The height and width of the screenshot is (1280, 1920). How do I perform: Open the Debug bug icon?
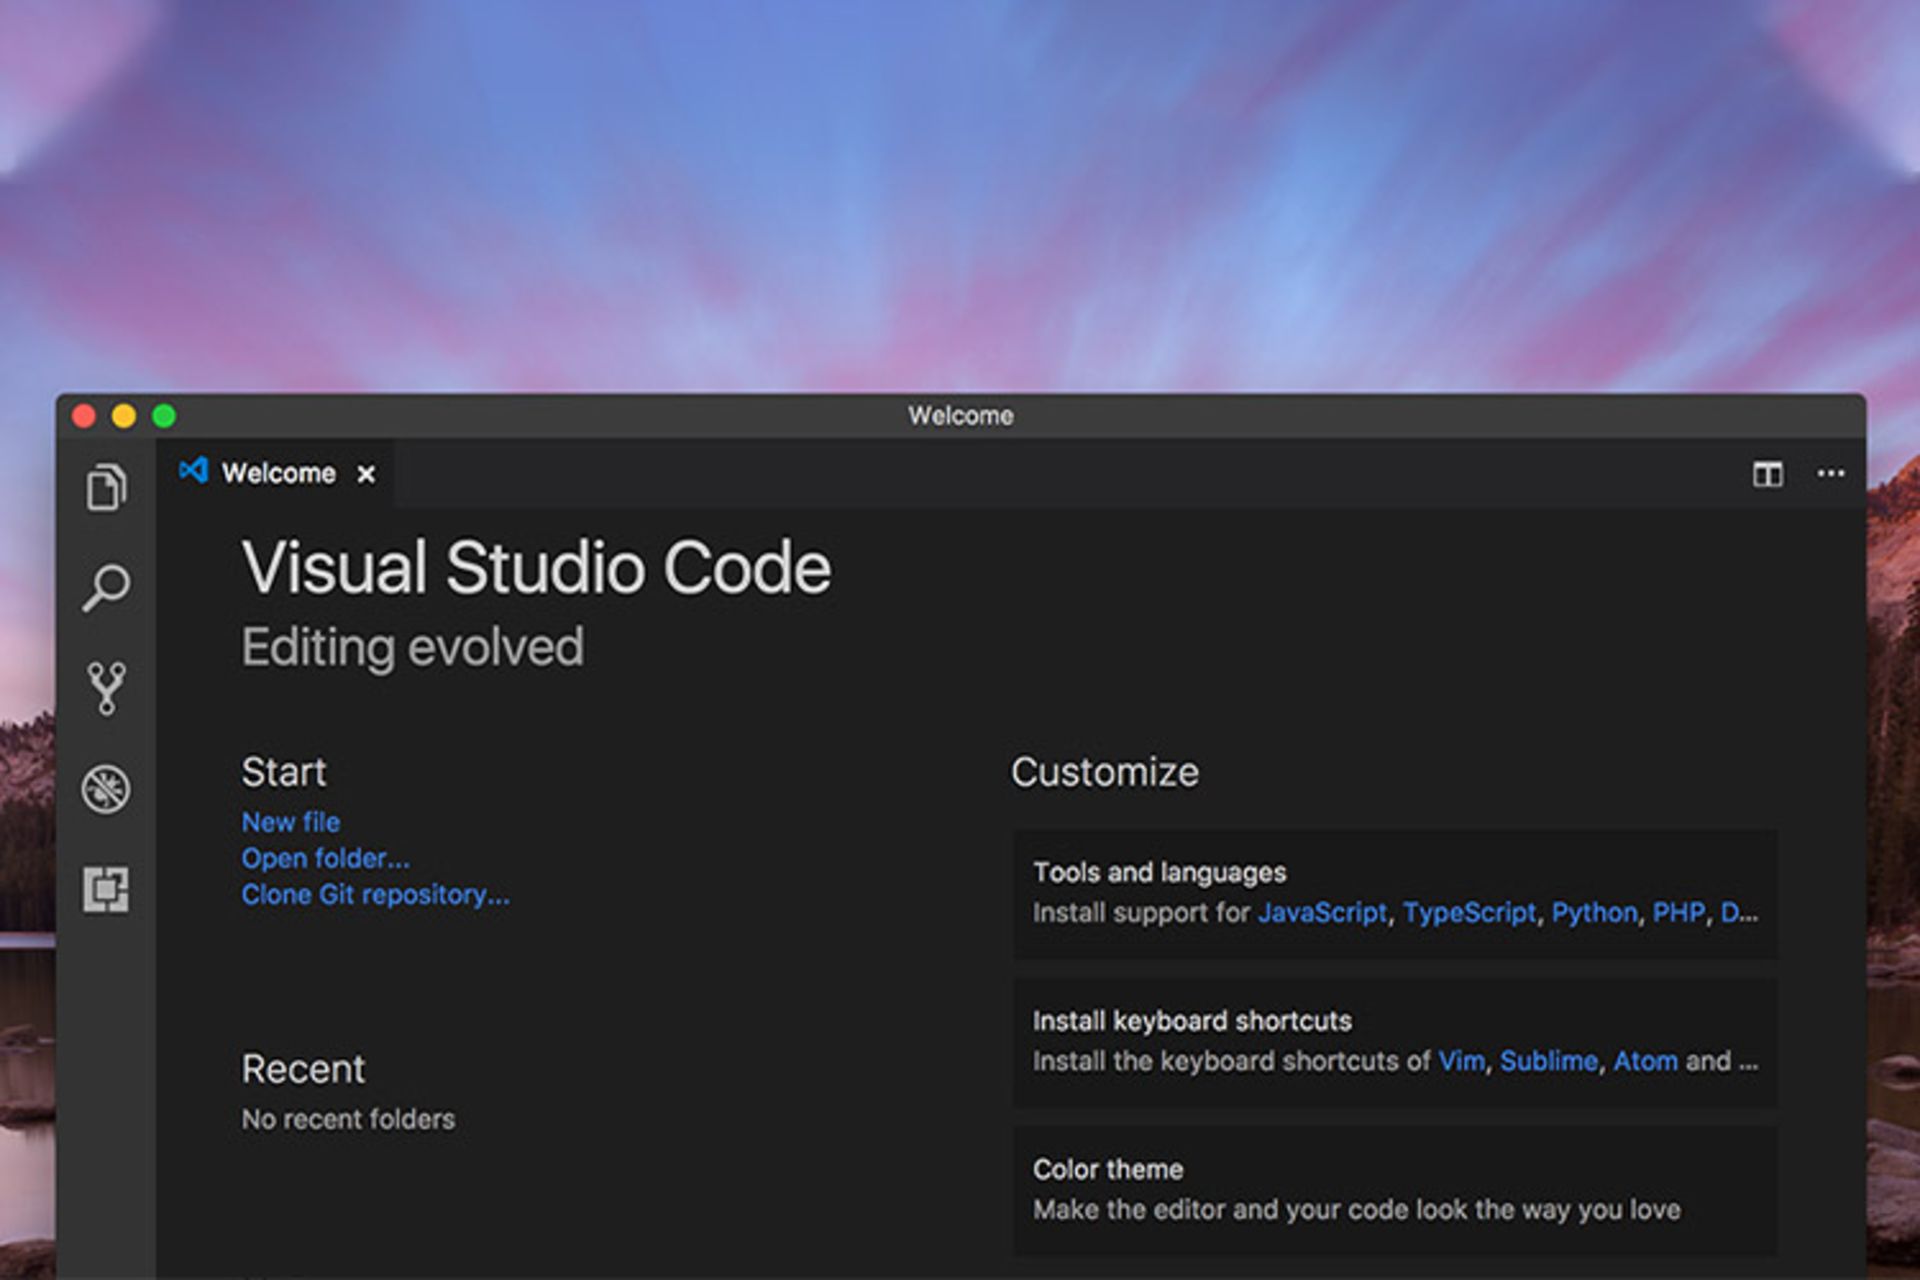(106, 789)
